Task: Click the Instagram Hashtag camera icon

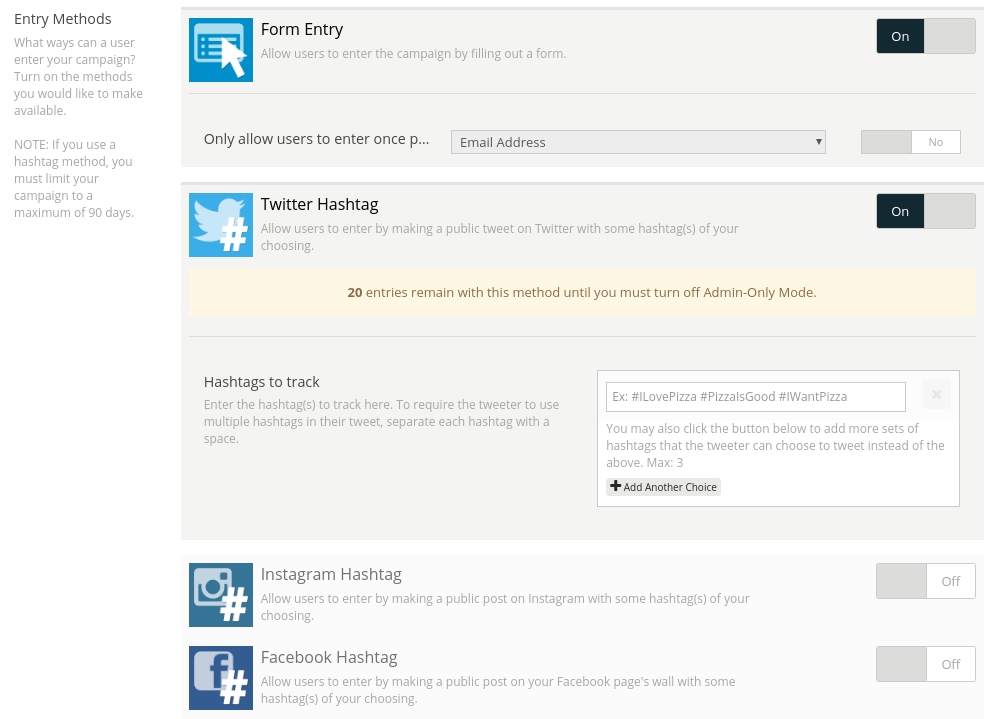Action: 221,595
